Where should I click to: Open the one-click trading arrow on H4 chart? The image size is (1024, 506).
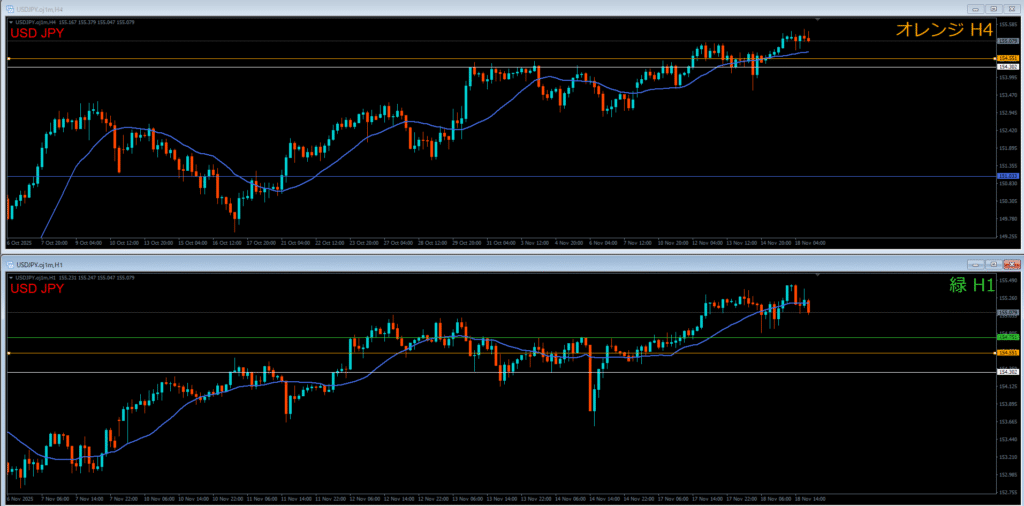click(10, 22)
